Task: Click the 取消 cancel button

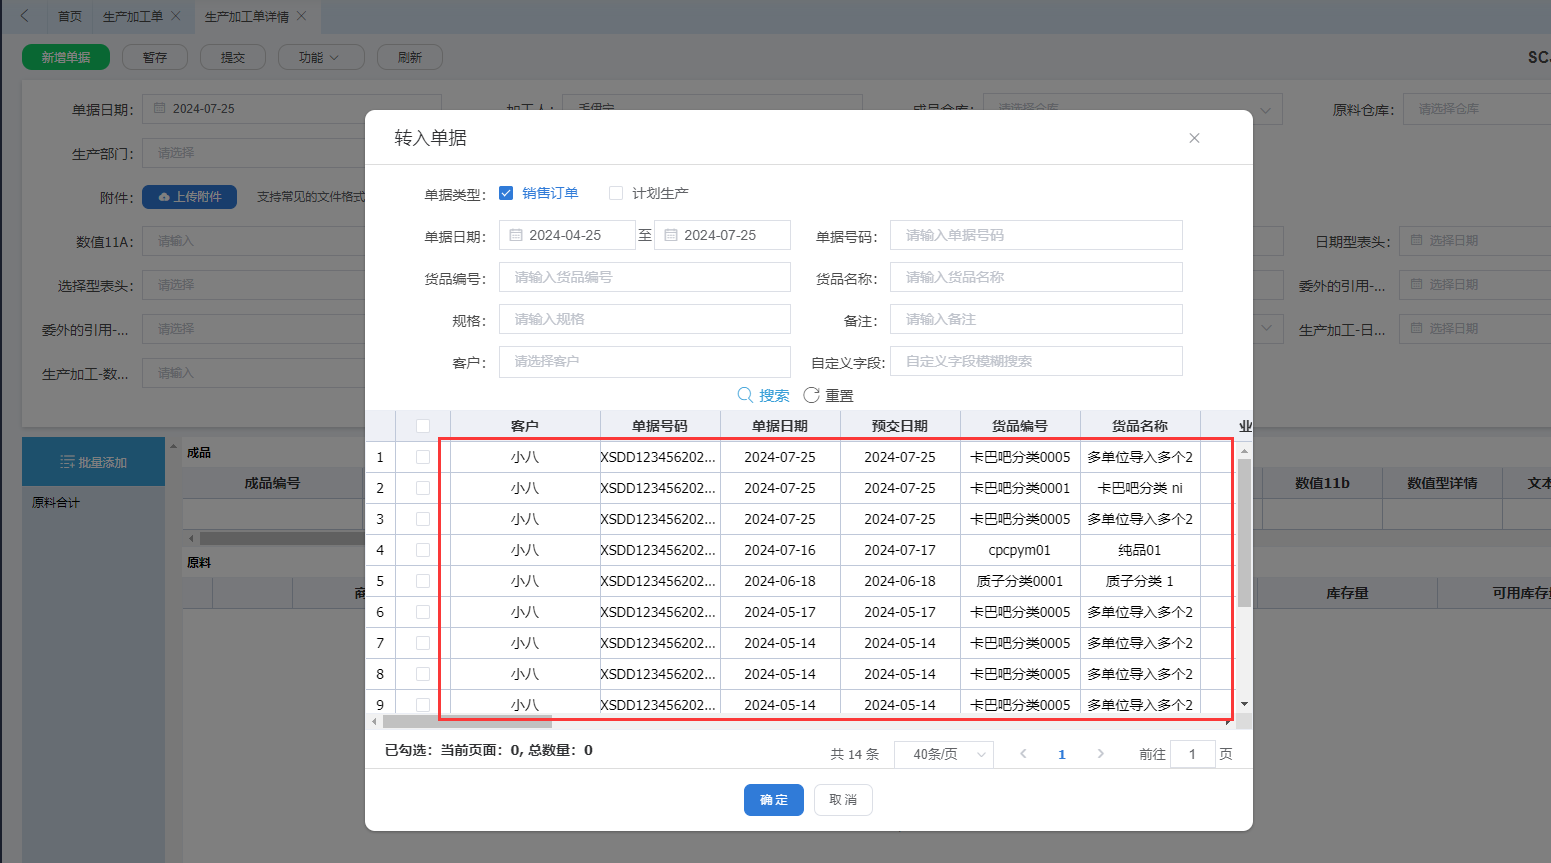Action: click(843, 800)
